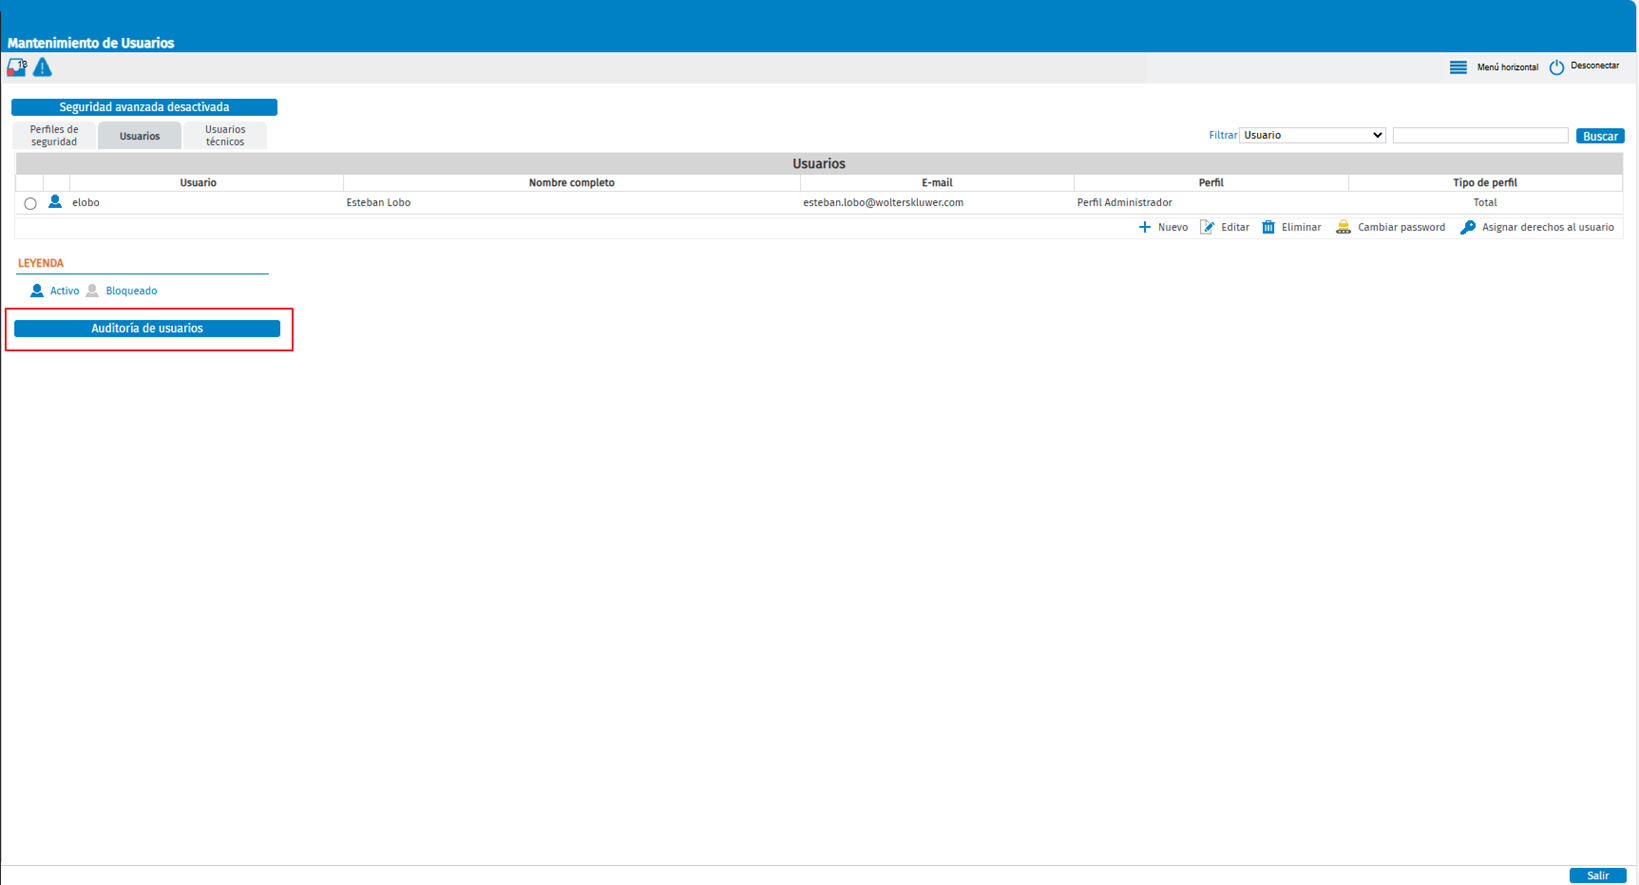Click the Eliminar action label

pos(1301,227)
